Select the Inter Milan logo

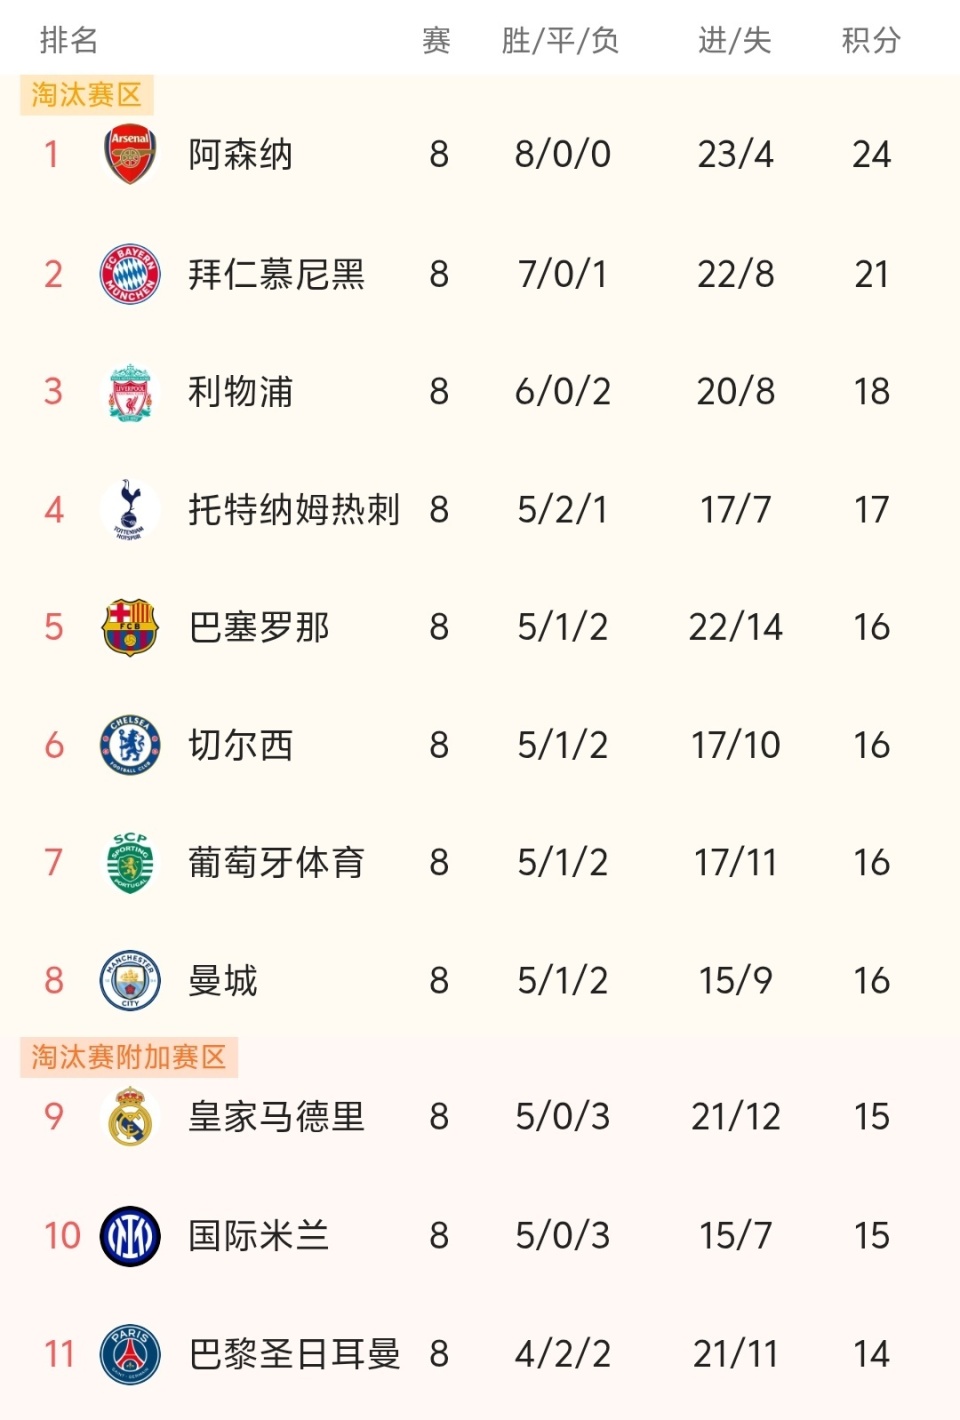click(x=130, y=1236)
